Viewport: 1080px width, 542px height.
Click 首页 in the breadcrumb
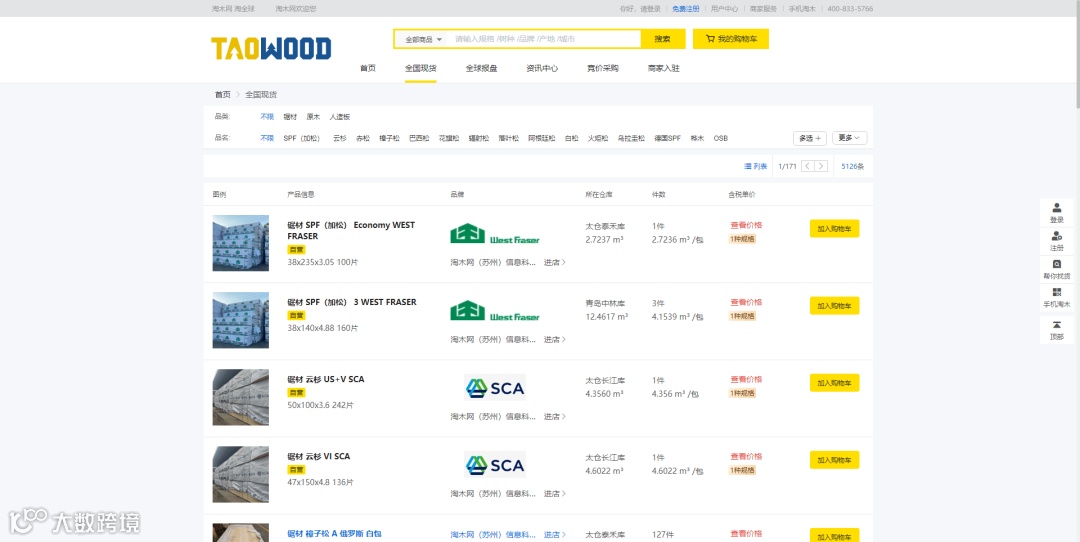(x=222, y=94)
